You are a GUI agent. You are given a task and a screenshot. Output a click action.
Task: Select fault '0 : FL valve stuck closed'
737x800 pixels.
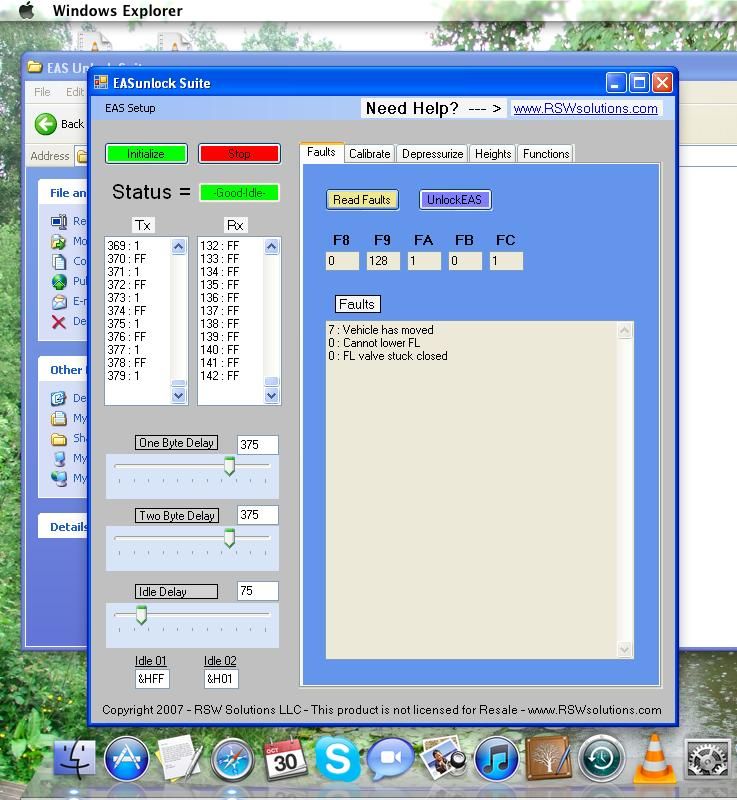pos(388,356)
